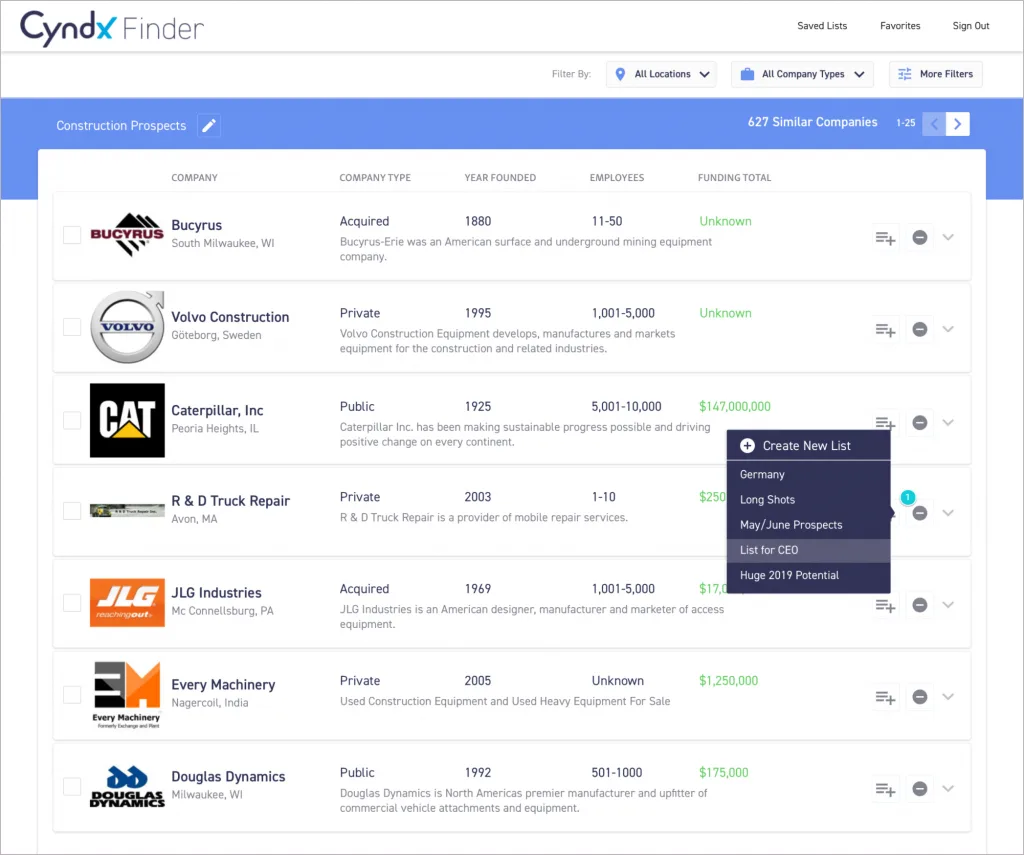Click add-to-list icon for Every Machinery
The height and width of the screenshot is (855, 1024).
885,698
